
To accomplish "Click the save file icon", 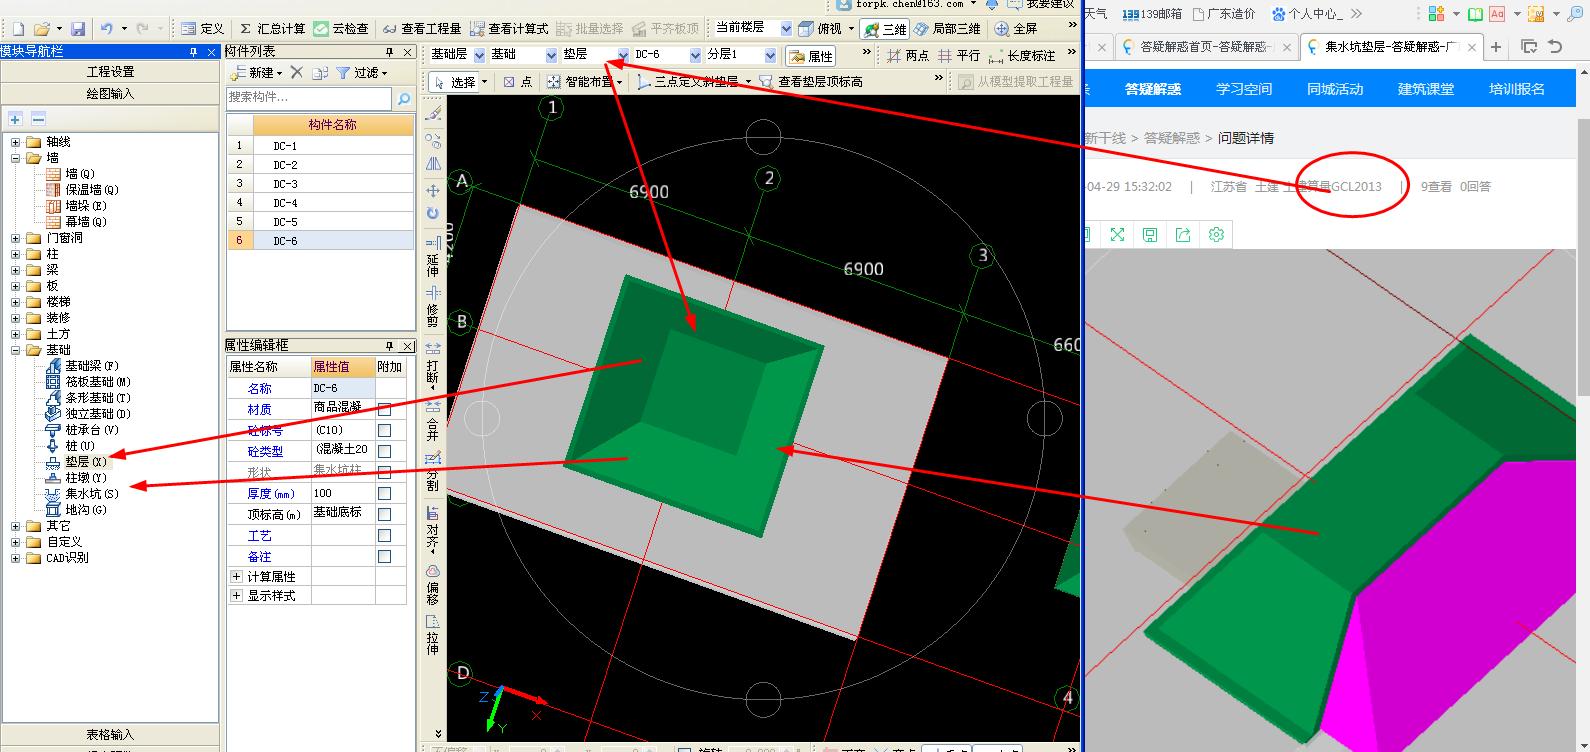I will coord(77,29).
